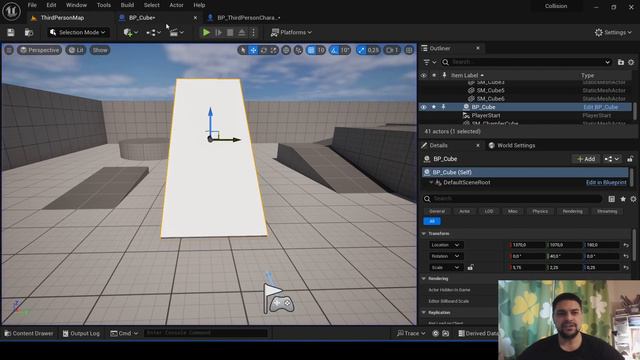
Task: Open the Tools menu
Action: coord(104,5)
